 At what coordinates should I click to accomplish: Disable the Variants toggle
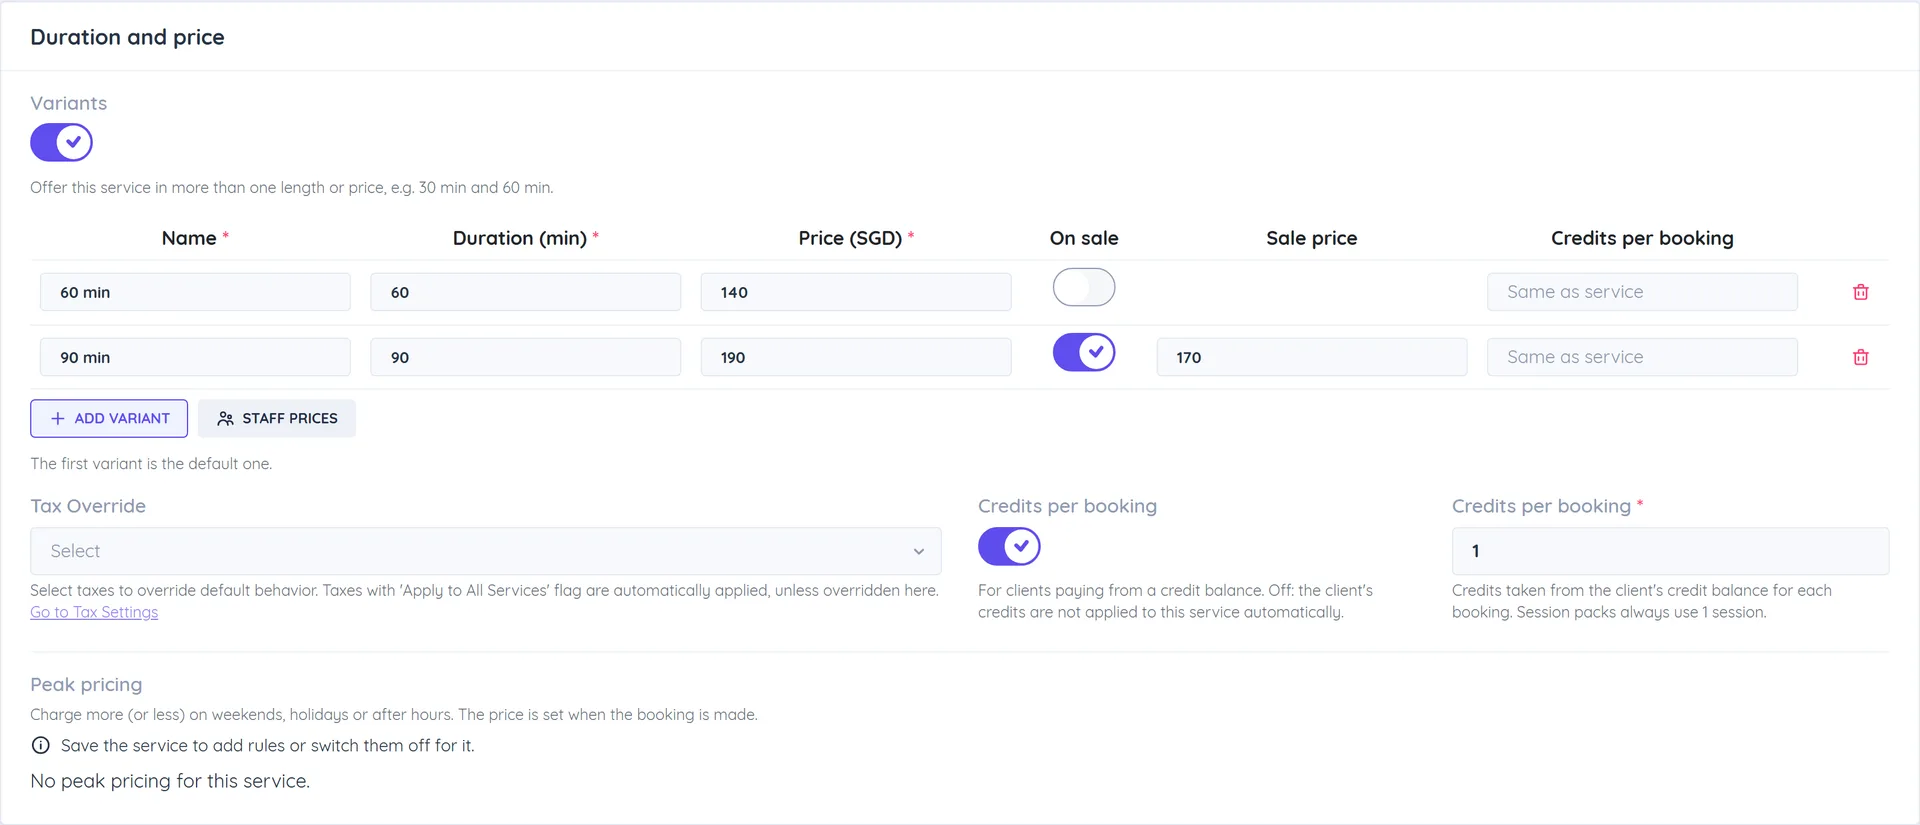click(61, 142)
